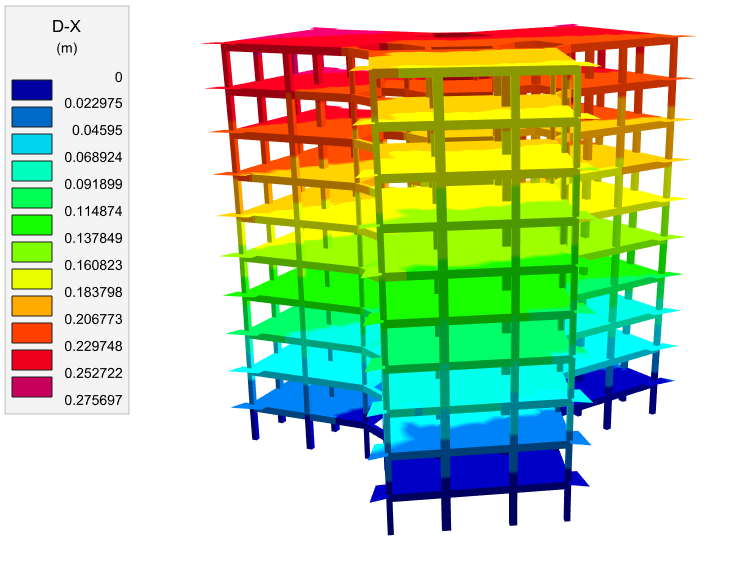The image size is (738, 561).
Task: Select the medium blue swatch above 0.022975
Action: (31, 116)
